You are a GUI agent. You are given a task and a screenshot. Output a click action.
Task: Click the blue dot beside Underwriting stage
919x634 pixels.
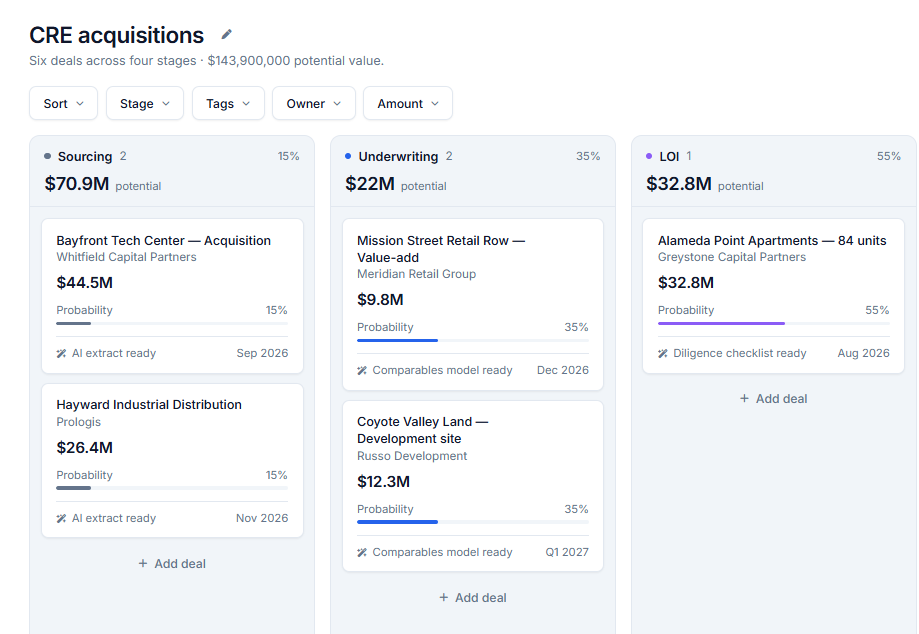click(x=348, y=156)
